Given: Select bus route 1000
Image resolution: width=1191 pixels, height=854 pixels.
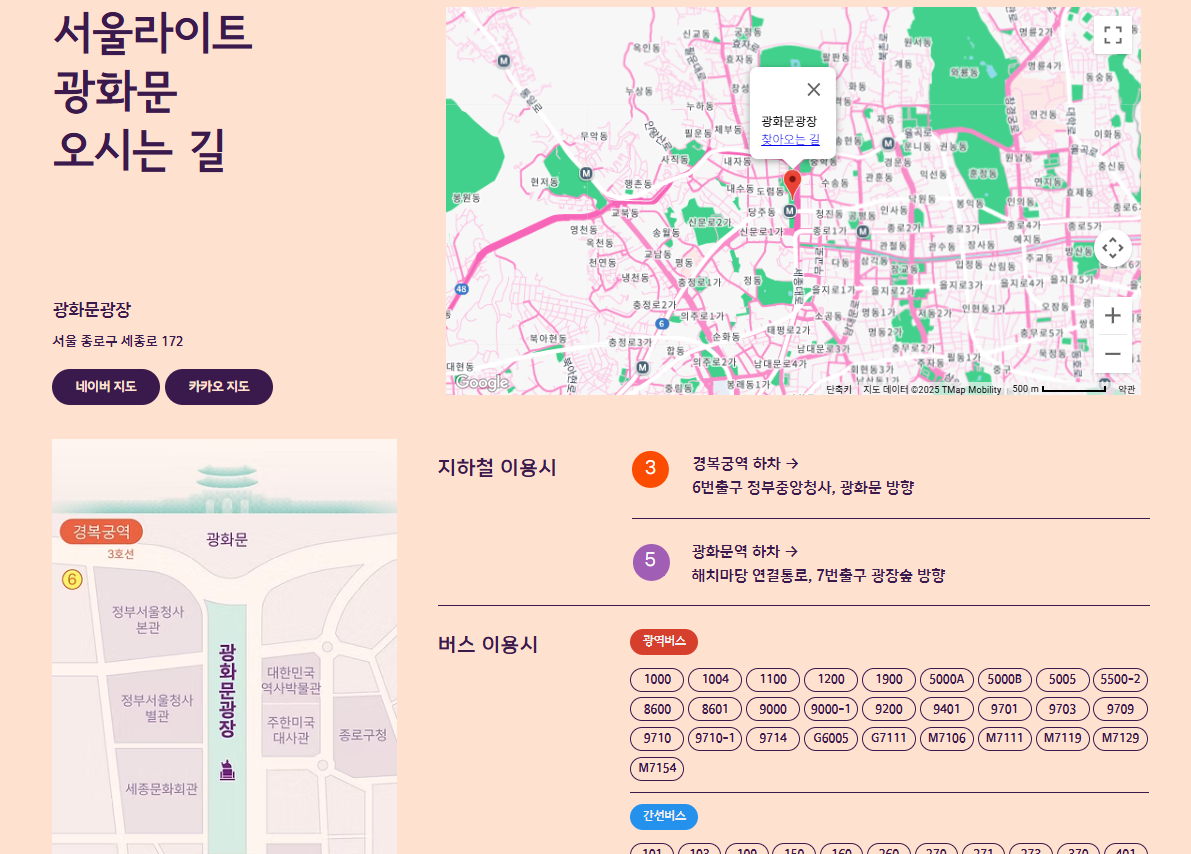Looking at the screenshot, I should coord(656,679).
